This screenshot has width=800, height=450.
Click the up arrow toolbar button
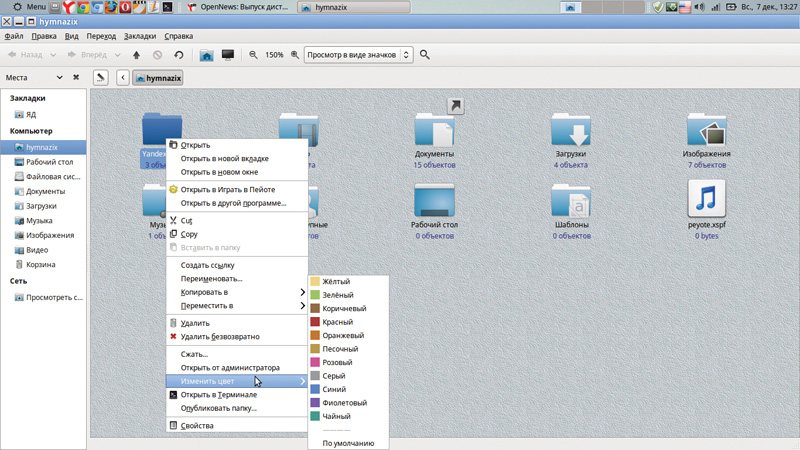point(136,55)
